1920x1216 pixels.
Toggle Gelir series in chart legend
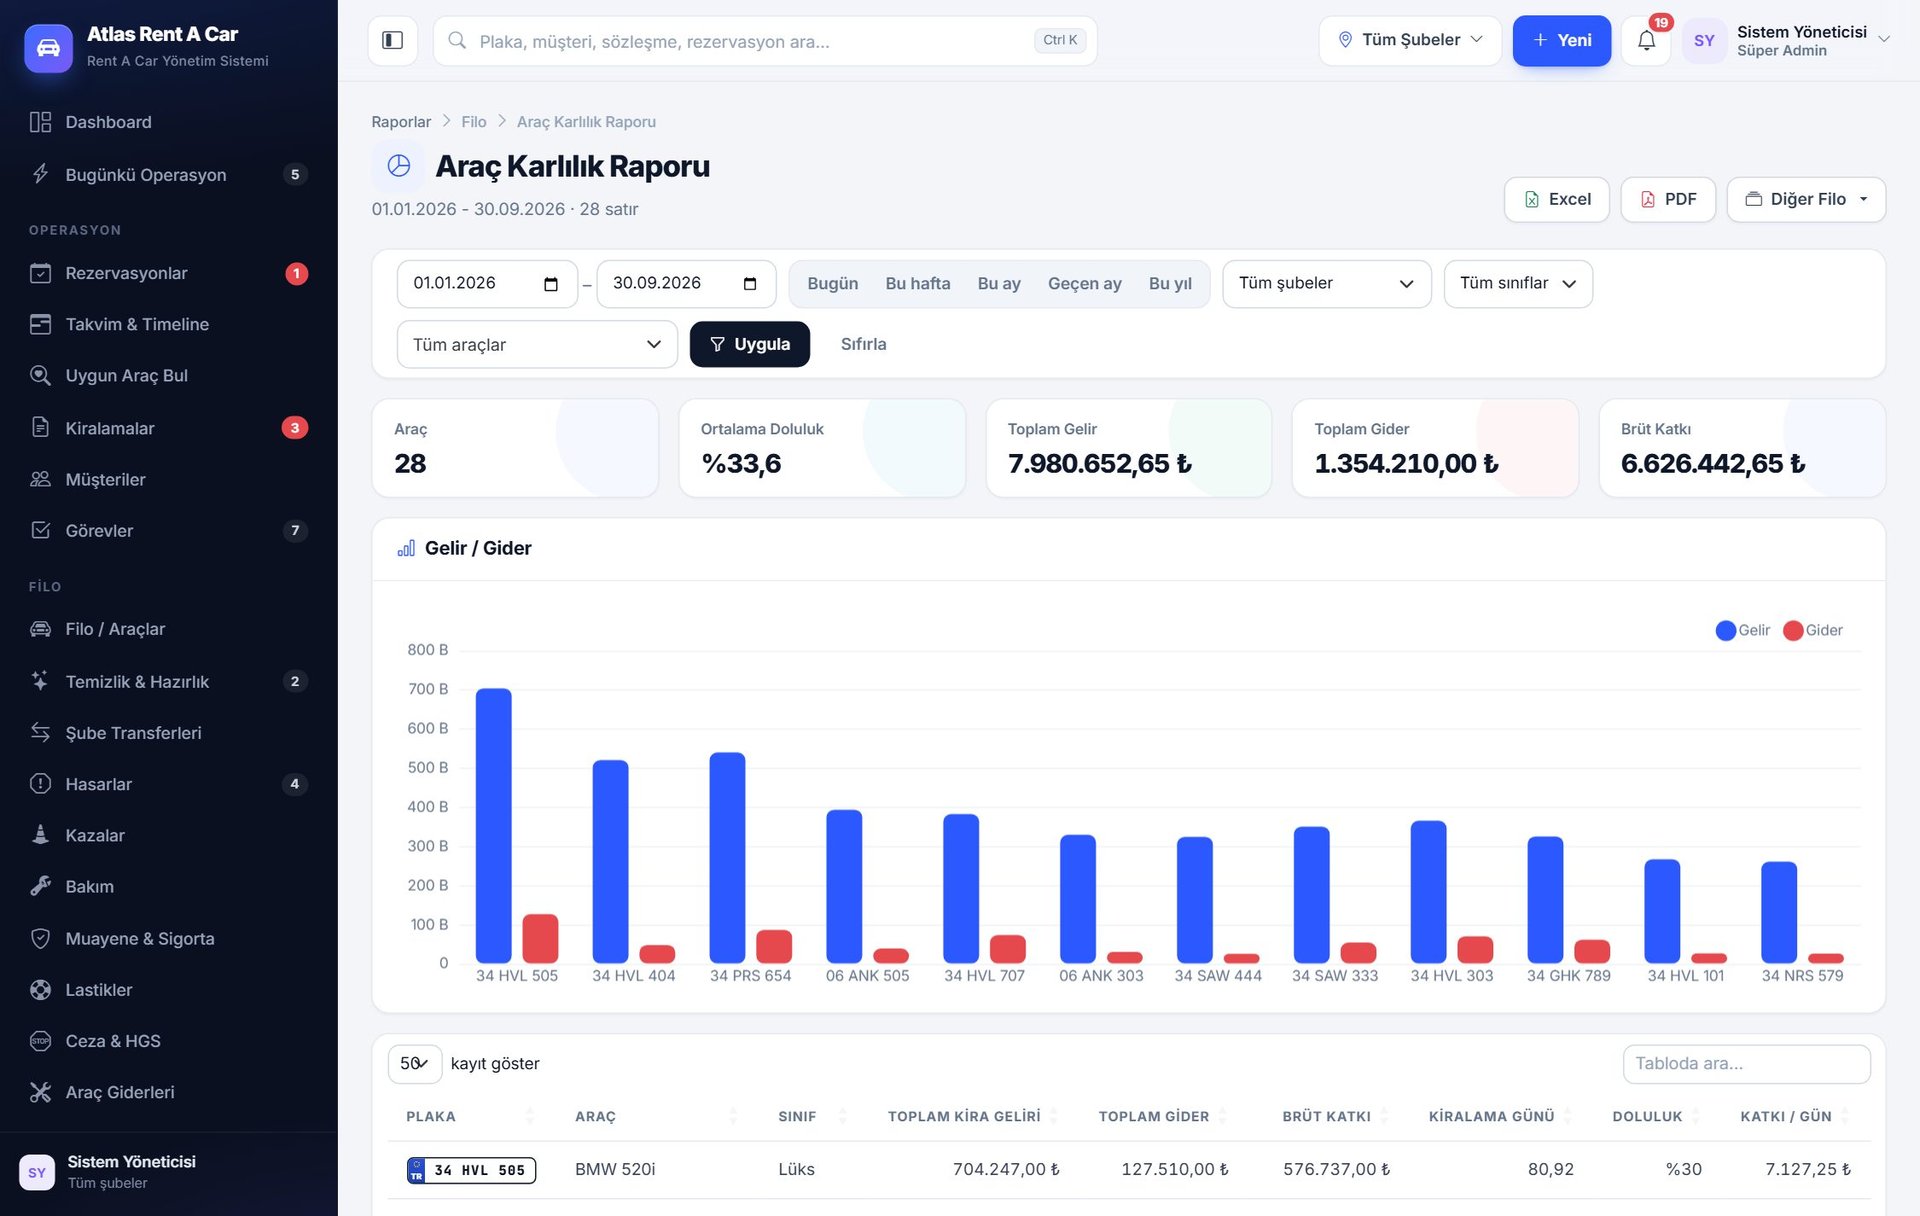1742,630
